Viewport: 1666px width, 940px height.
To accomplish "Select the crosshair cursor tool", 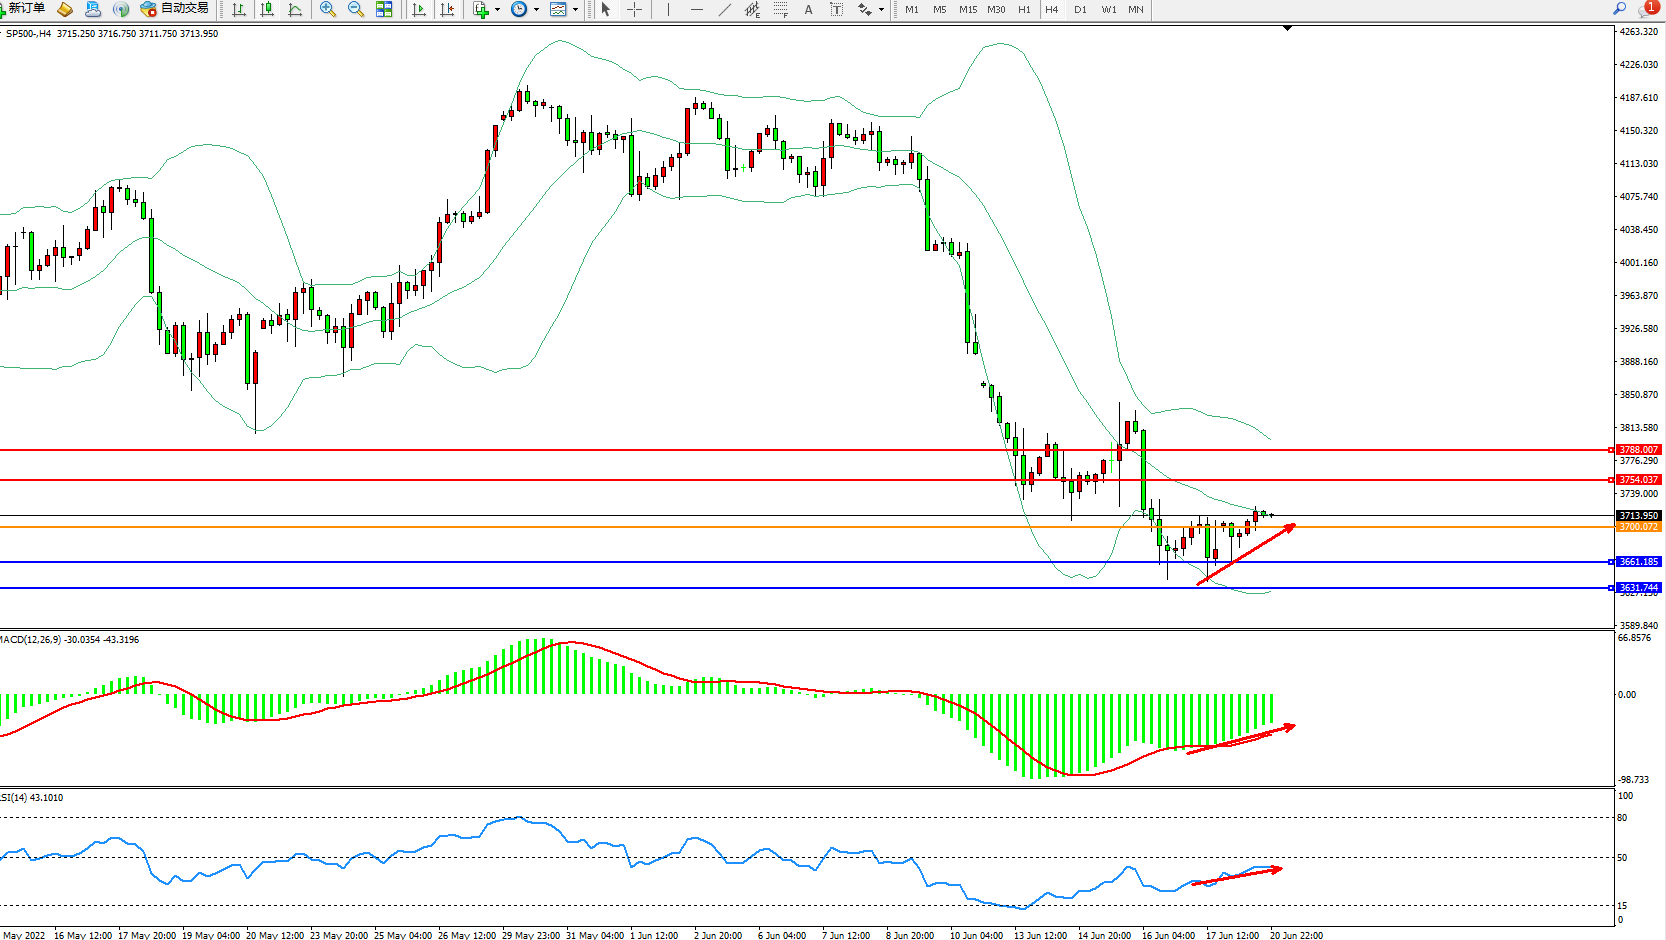I will click(634, 10).
